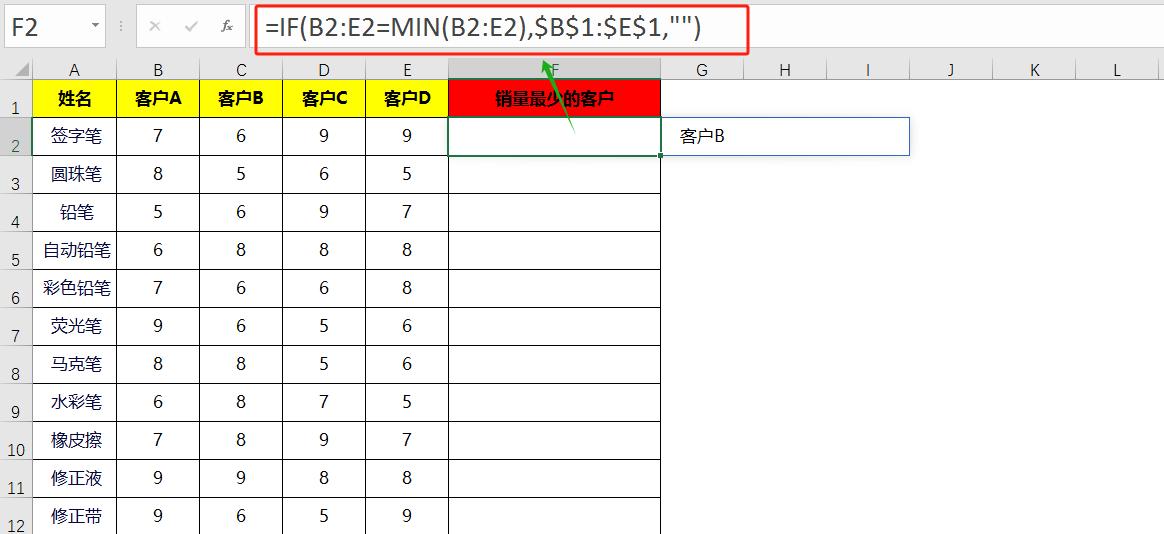
Task: Click the 自动铅笔 cell
Action: (74, 250)
